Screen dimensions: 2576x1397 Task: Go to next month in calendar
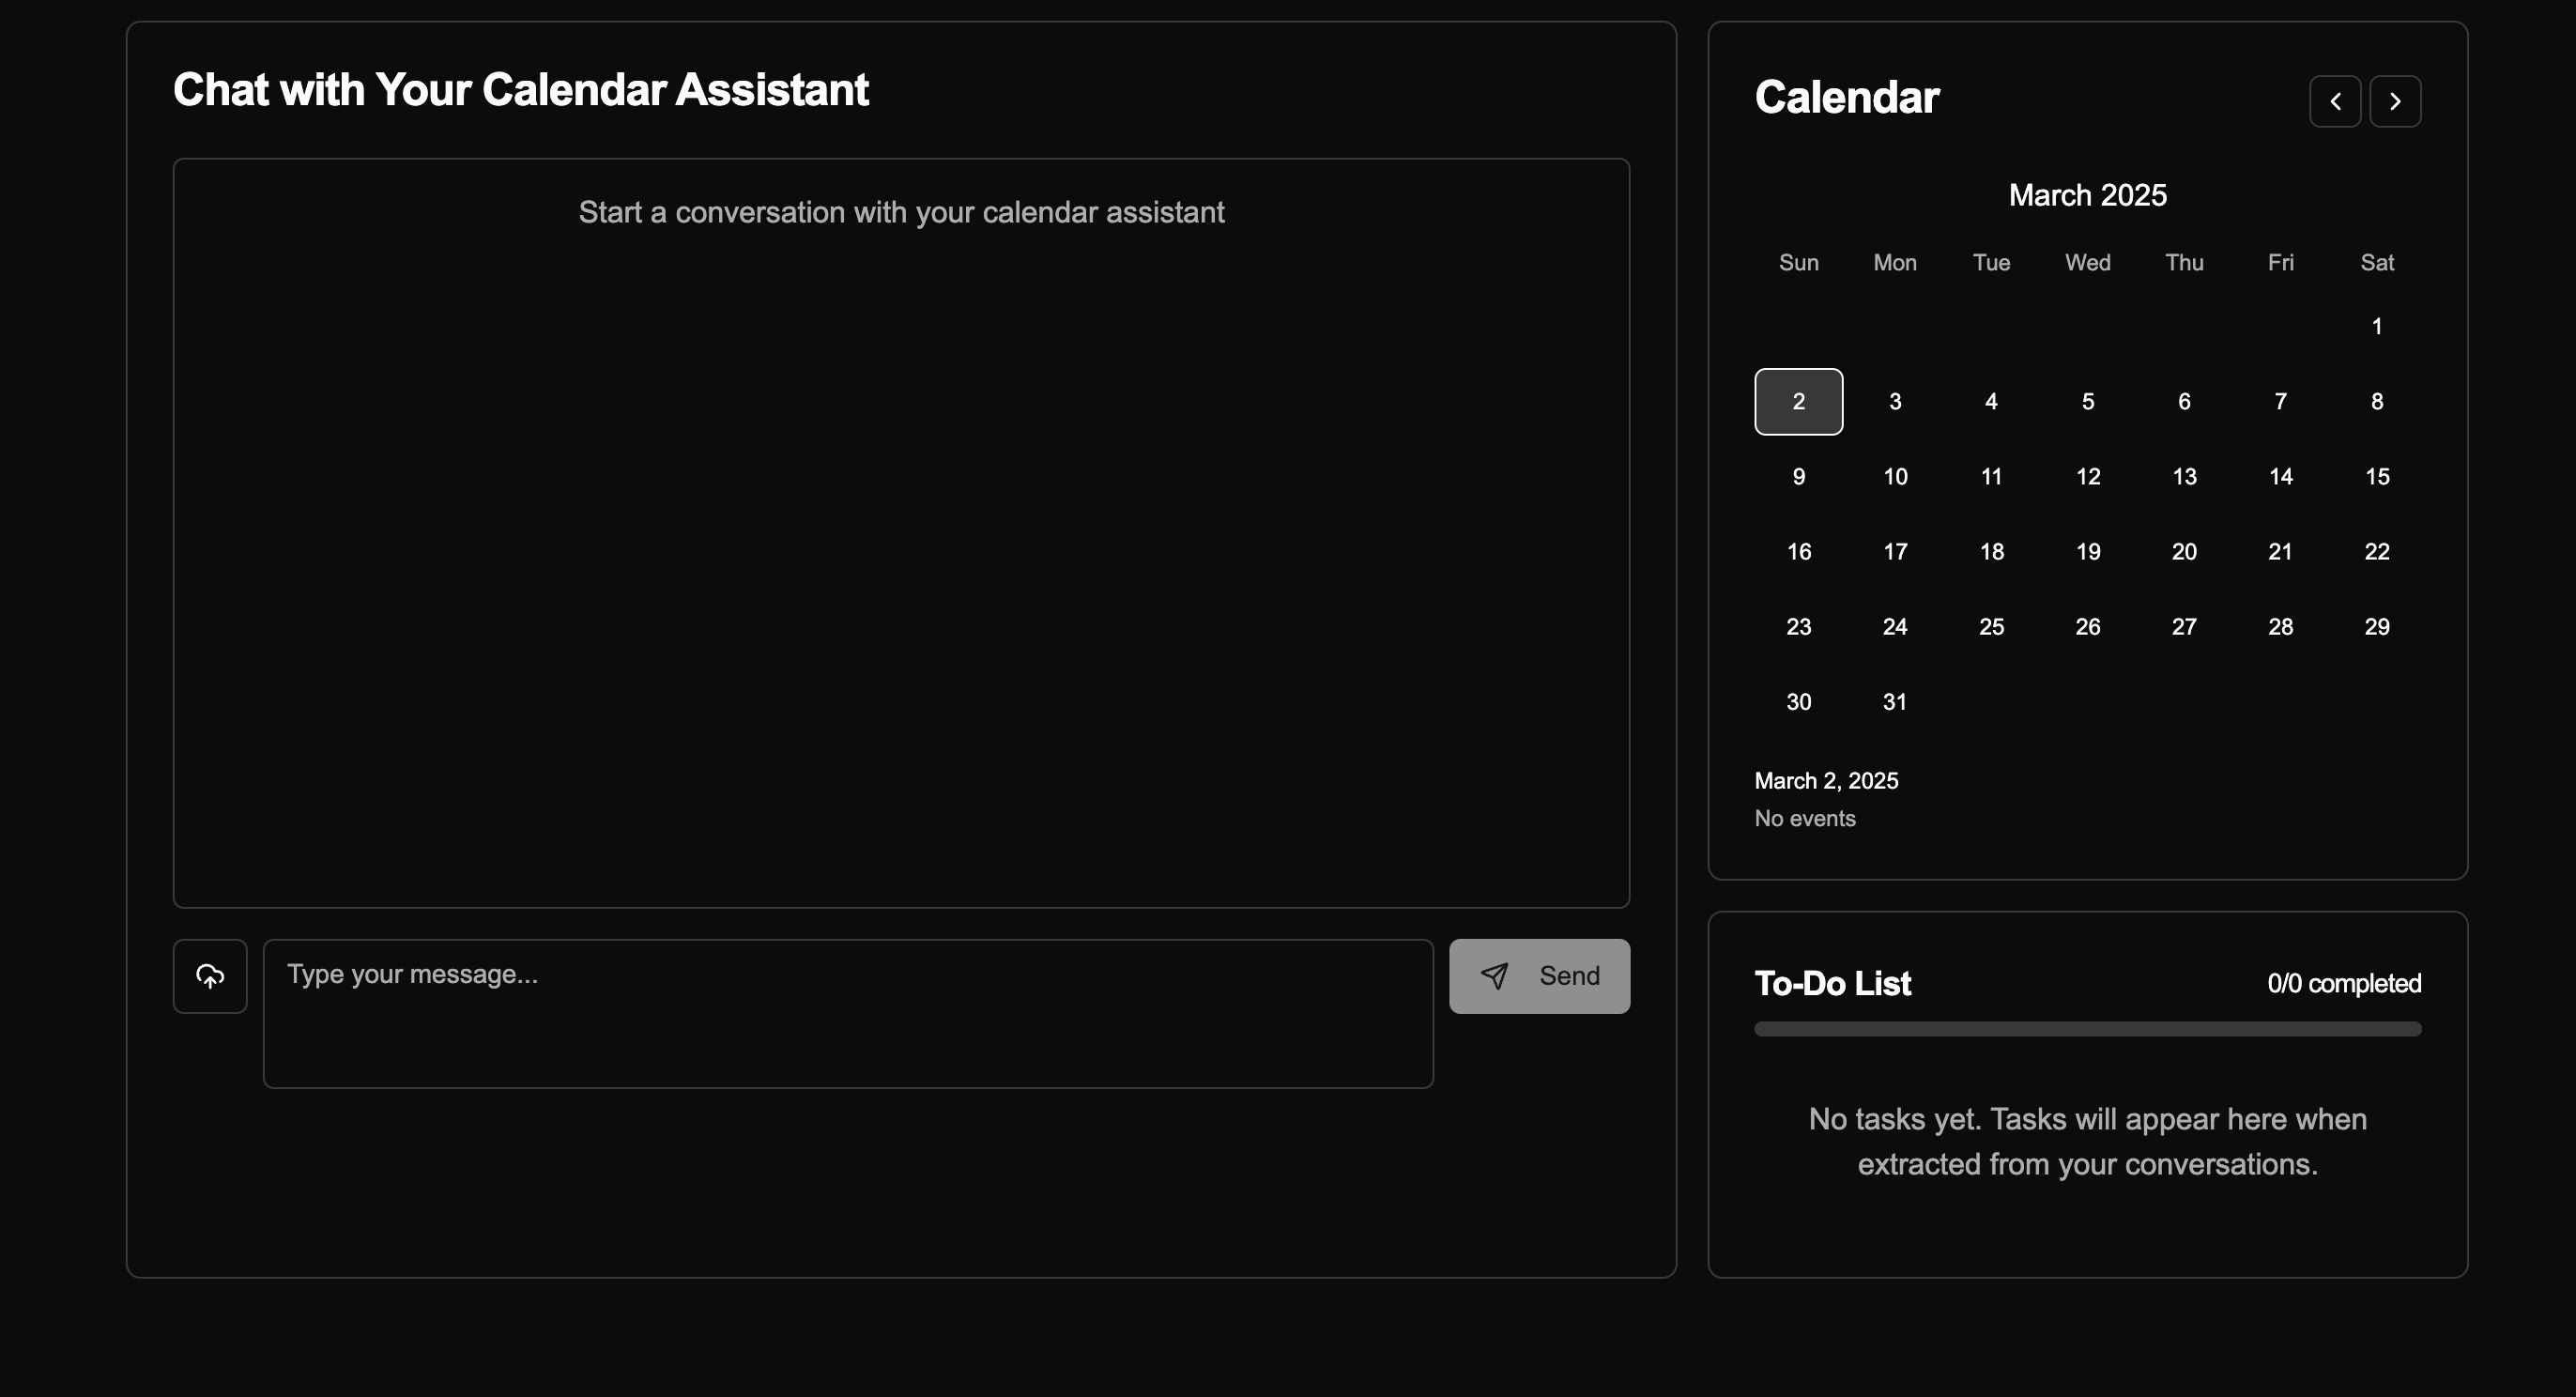pyautogui.click(x=2395, y=101)
